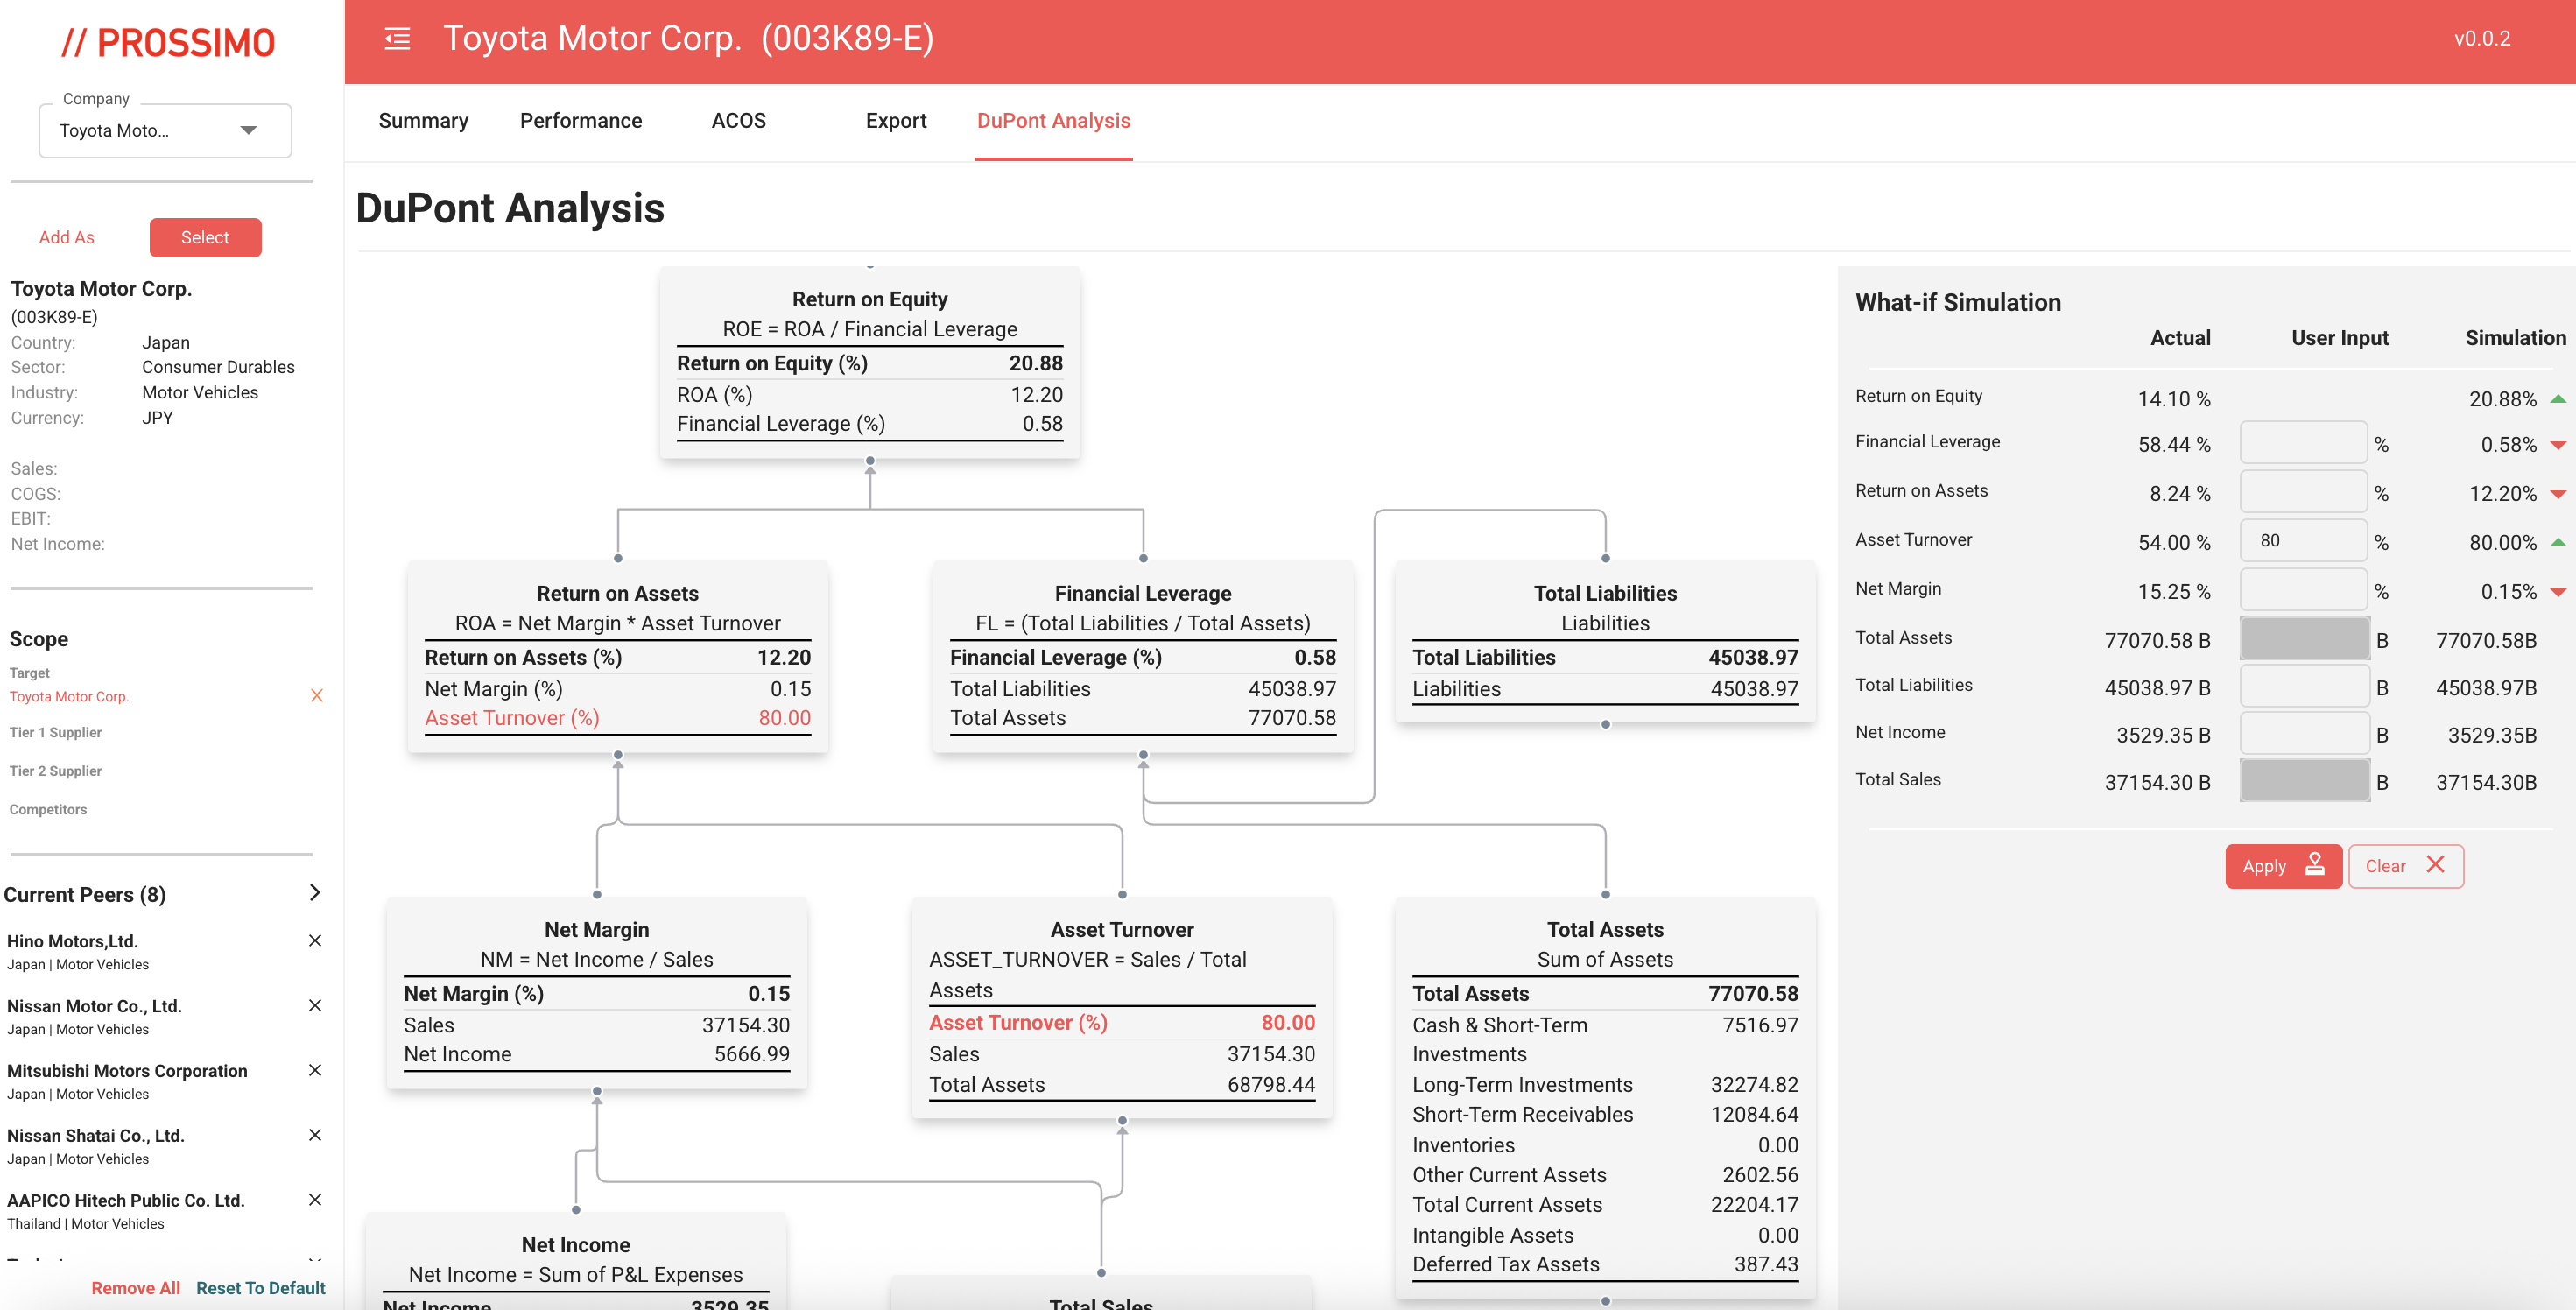Select the DuPont Analysis tab
Image resolution: width=2576 pixels, height=1310 pixels.
1053,121
